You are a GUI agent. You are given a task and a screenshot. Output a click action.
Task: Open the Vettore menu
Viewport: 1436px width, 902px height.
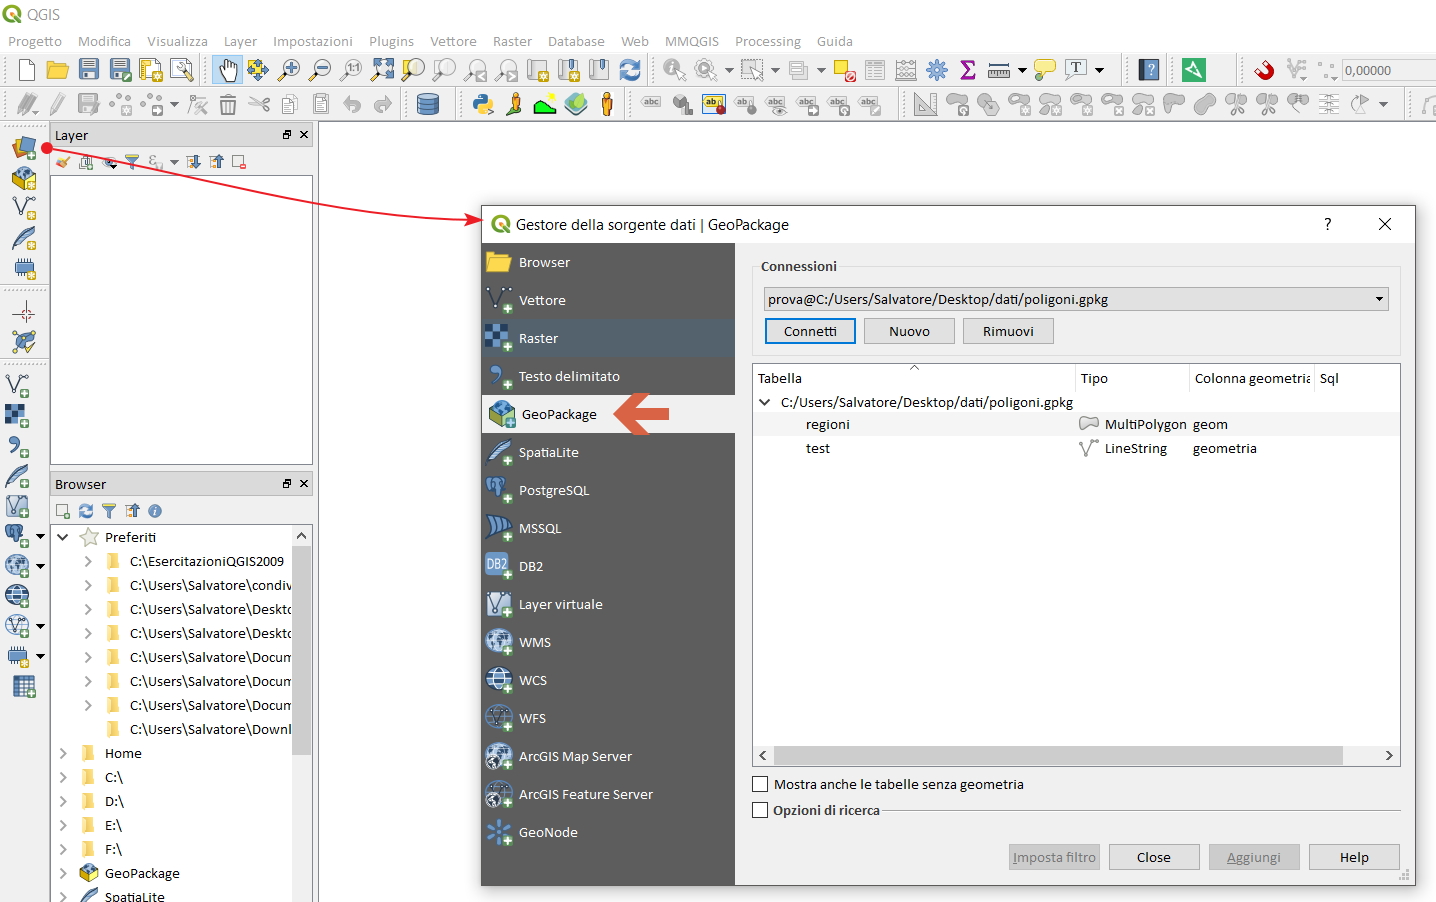[x=453, y=41]
